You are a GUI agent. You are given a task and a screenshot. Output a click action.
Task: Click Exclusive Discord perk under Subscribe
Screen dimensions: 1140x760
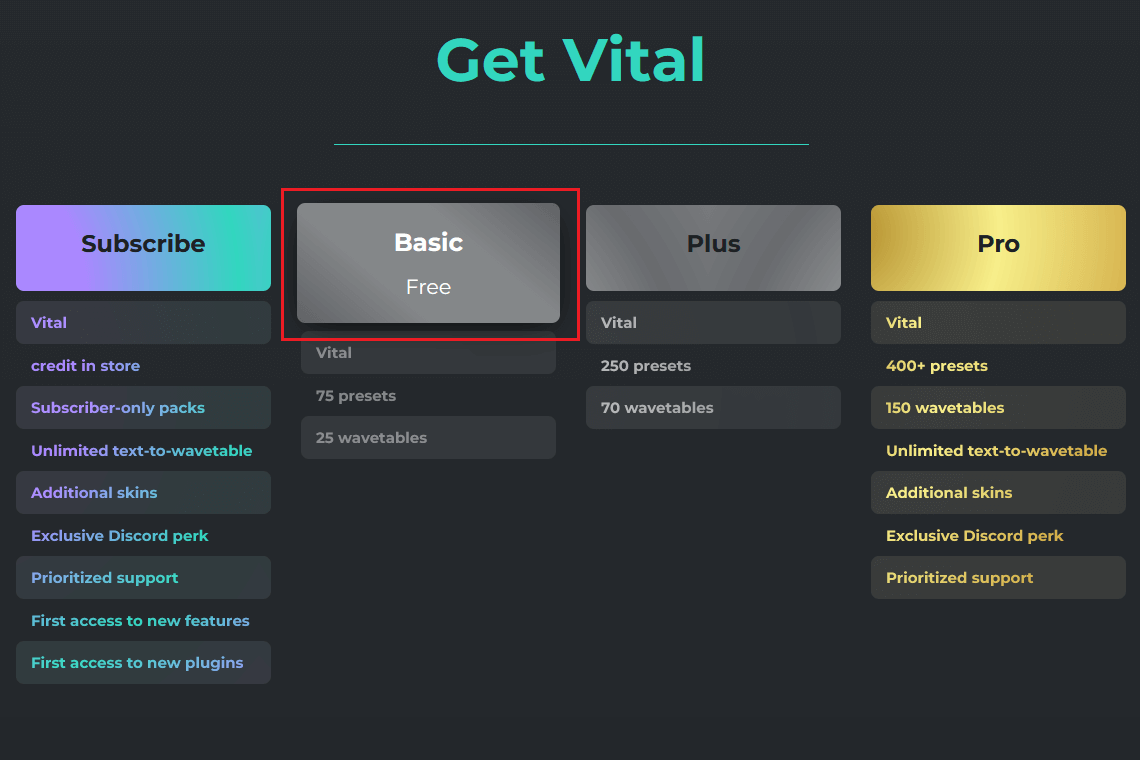coord(119,536)
